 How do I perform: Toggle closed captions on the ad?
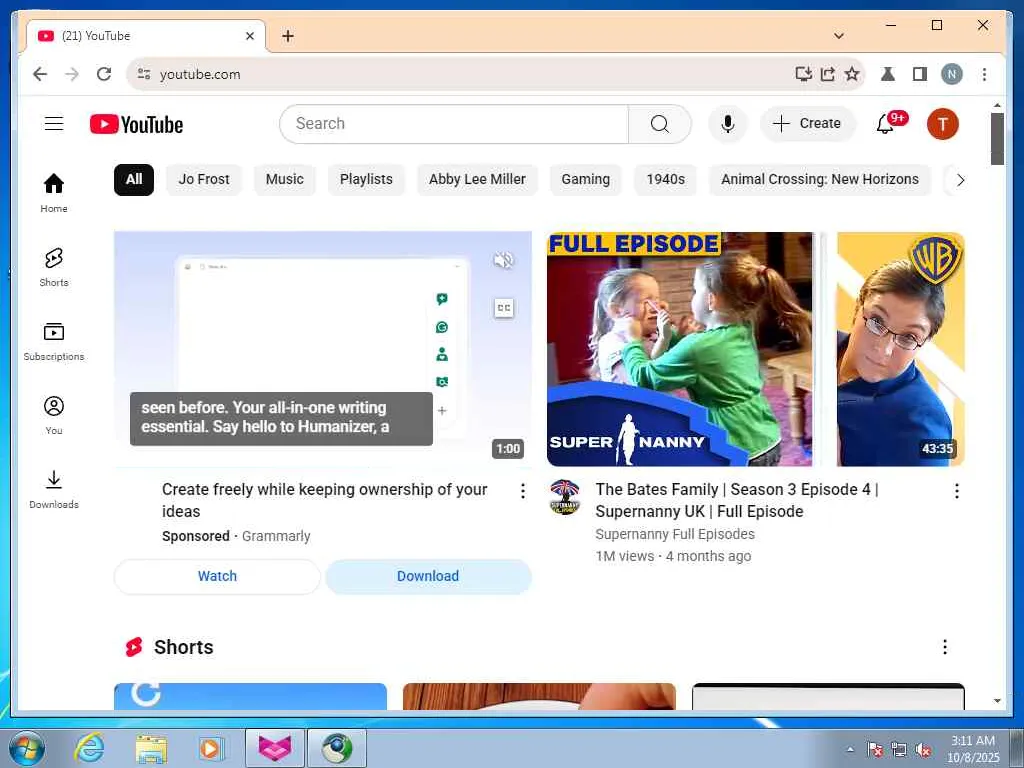504,308
